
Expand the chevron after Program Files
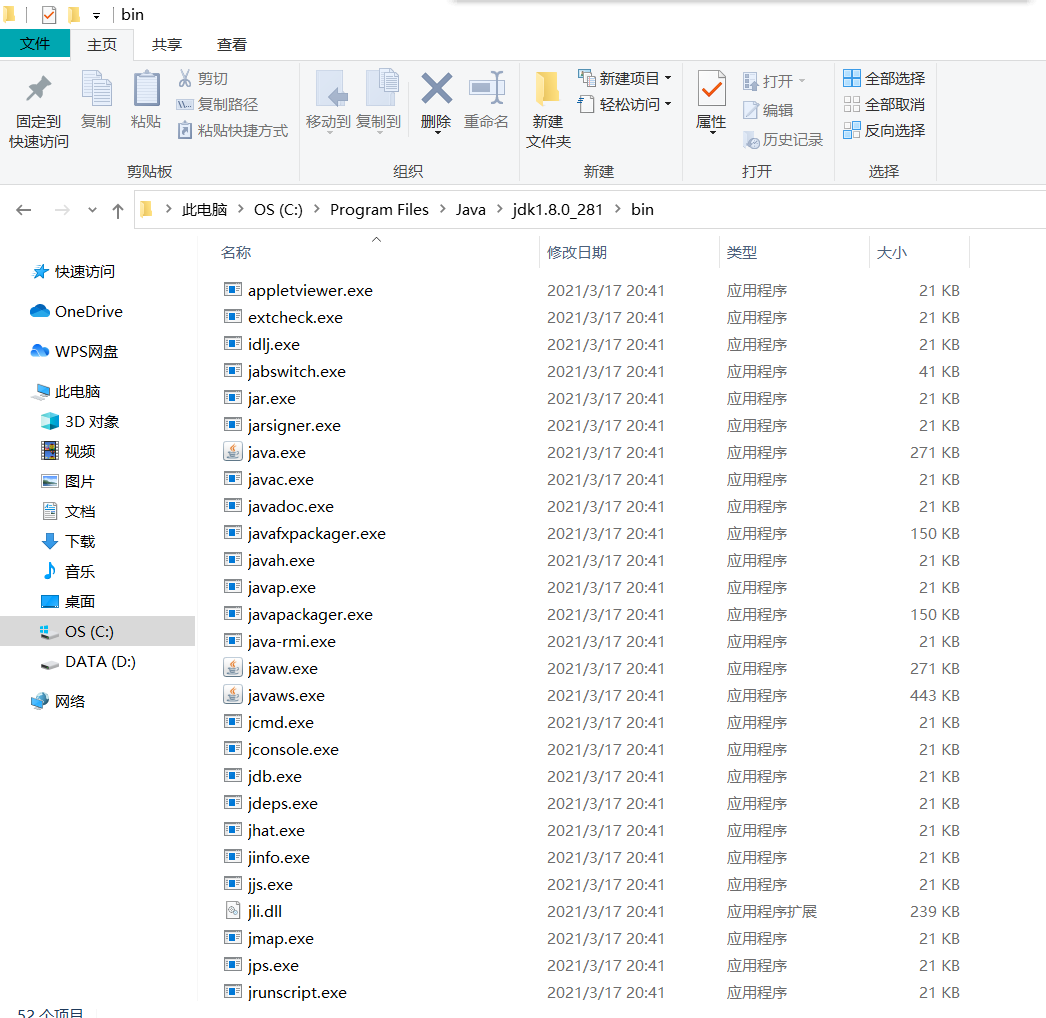442,209
